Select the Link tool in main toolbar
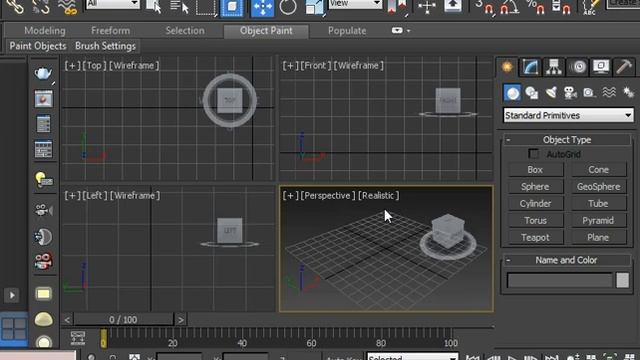640x360 pixels. coord(15,7)
